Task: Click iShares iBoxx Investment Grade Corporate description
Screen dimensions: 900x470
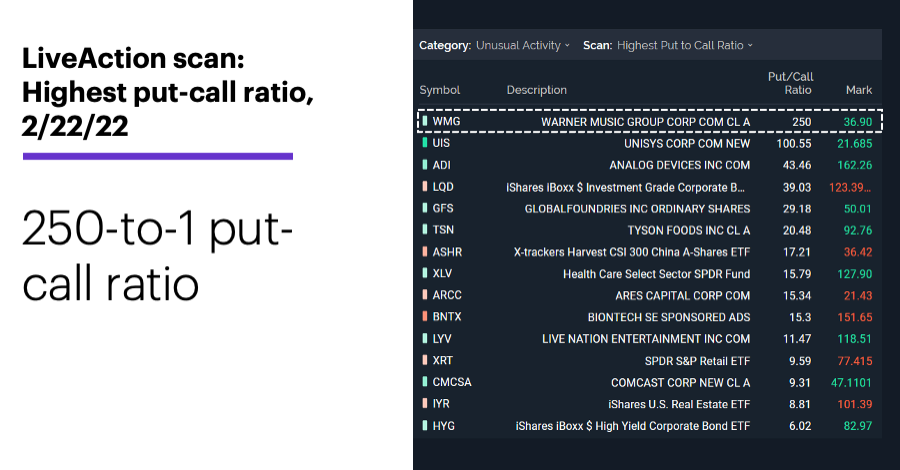Action: click(x=625, y=187)
